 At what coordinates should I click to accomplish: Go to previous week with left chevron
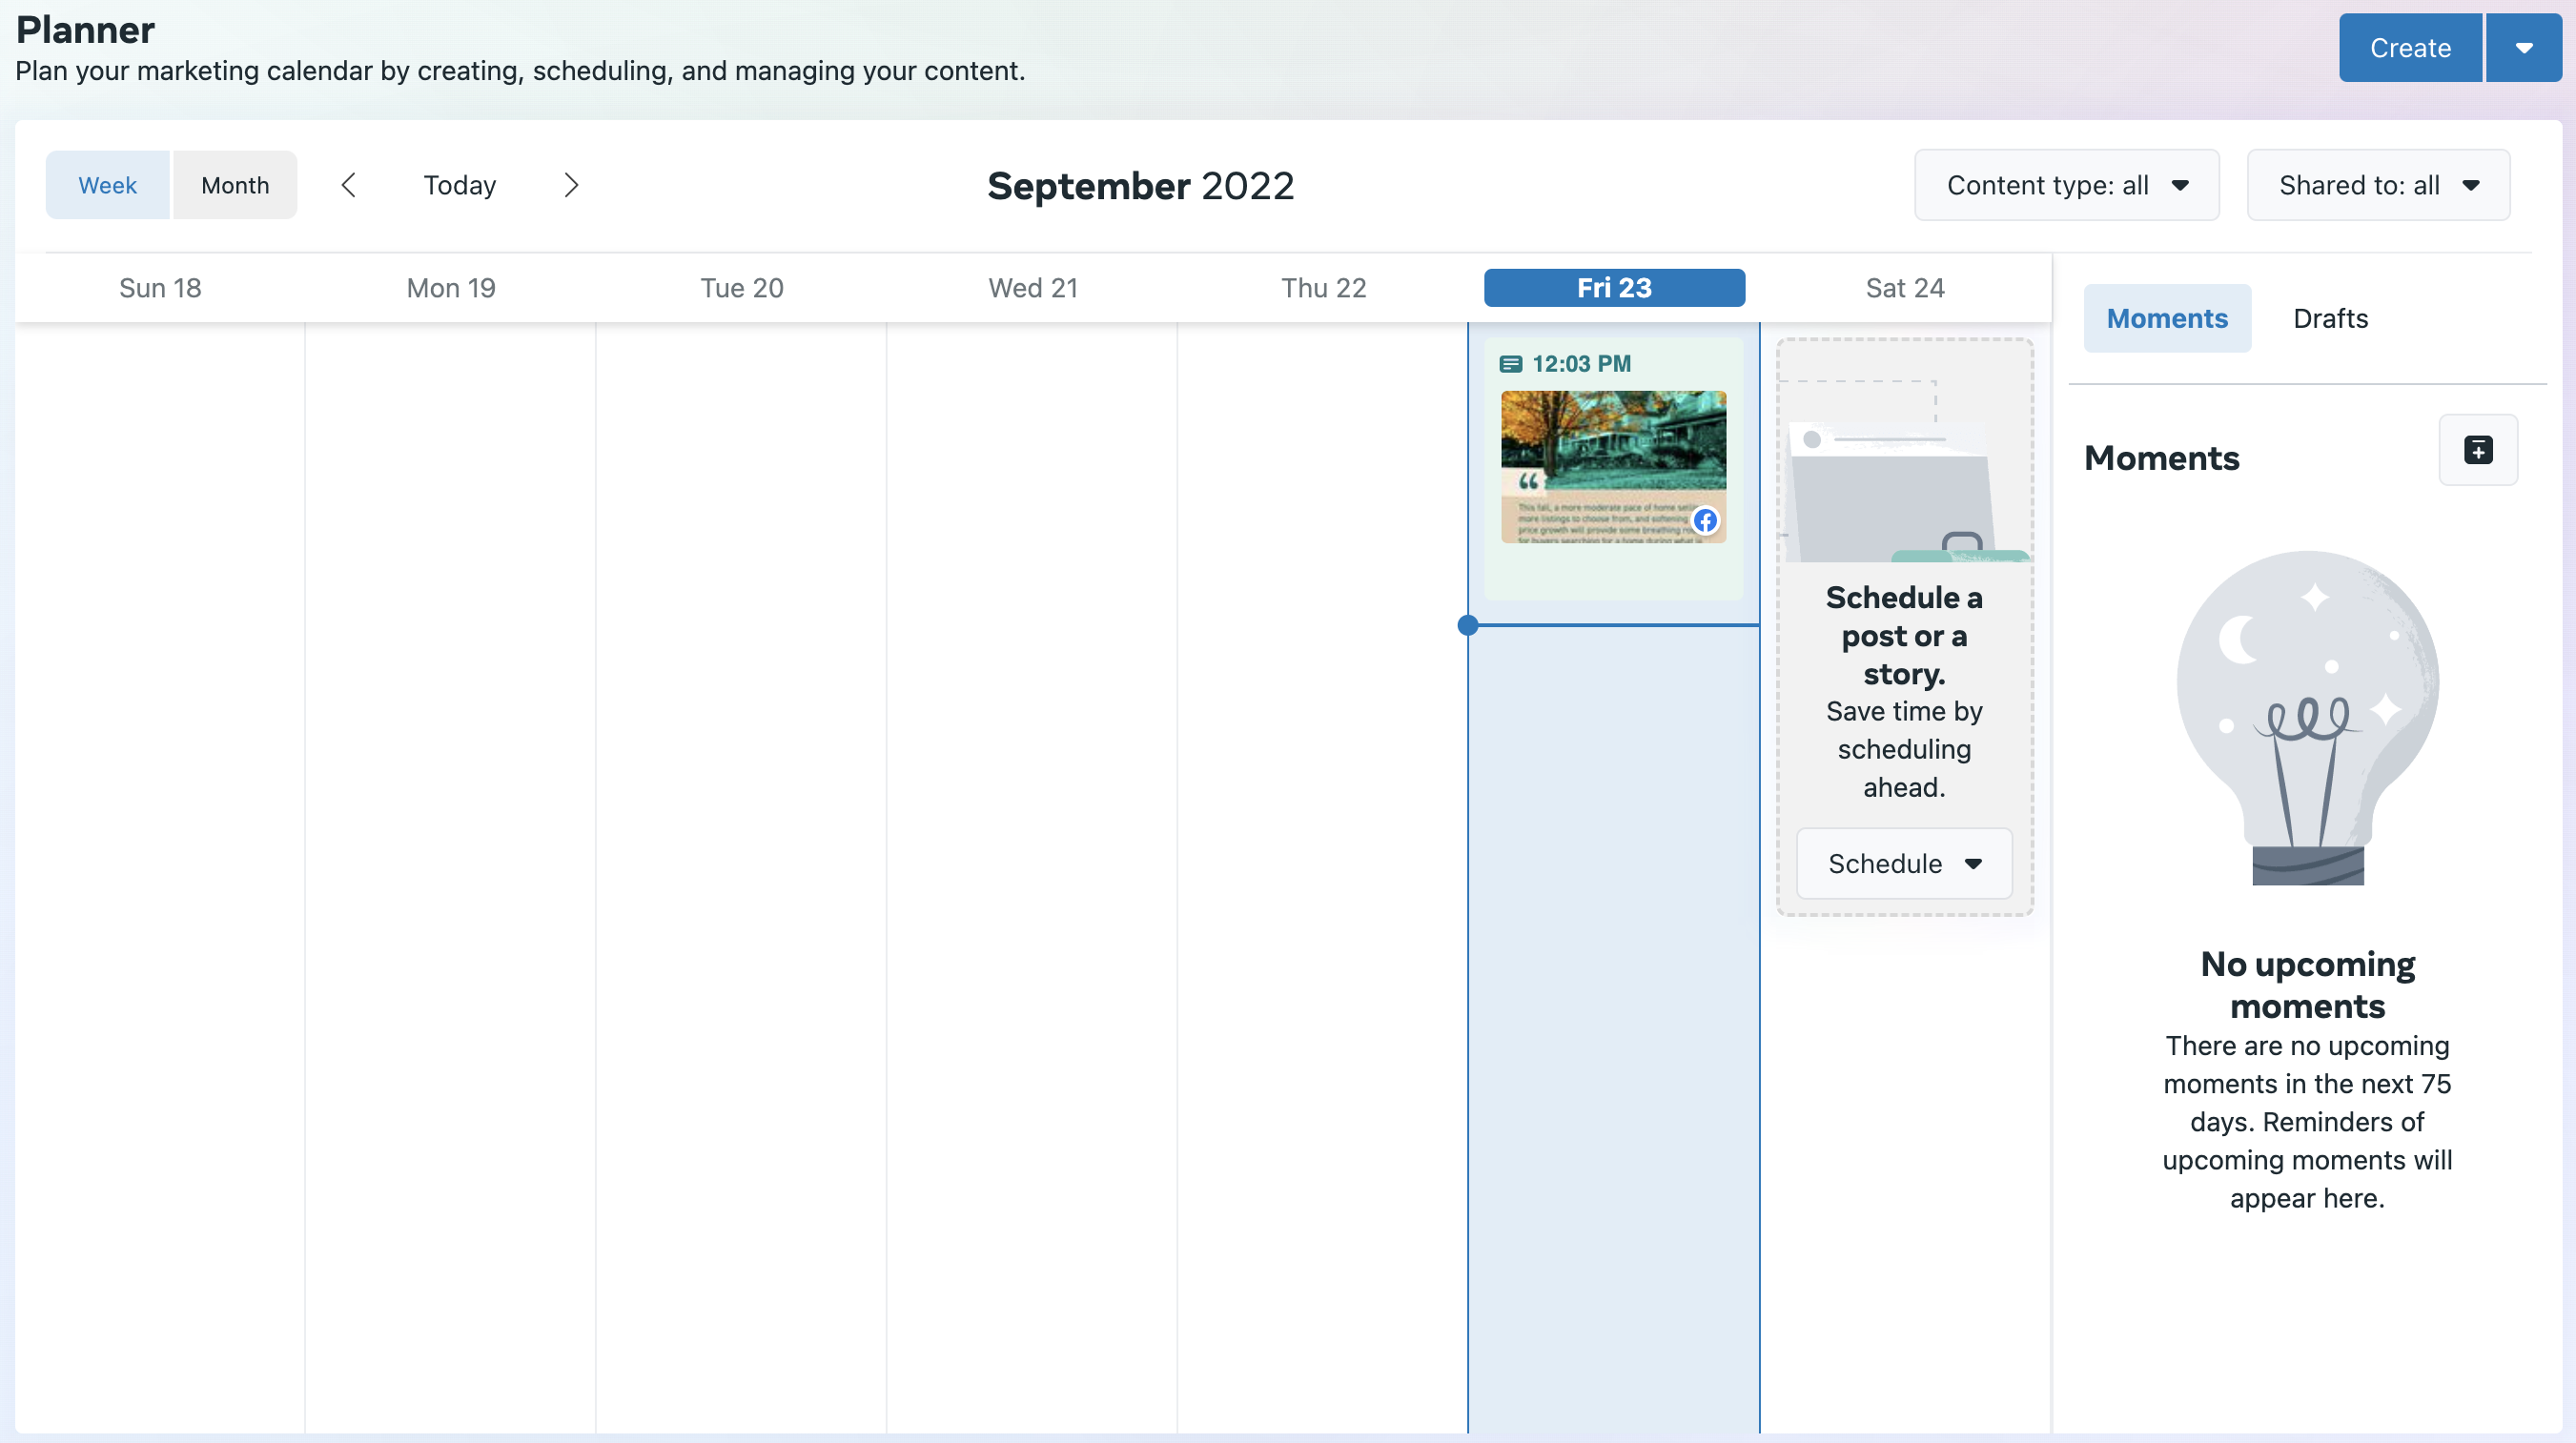click(348, 185)
